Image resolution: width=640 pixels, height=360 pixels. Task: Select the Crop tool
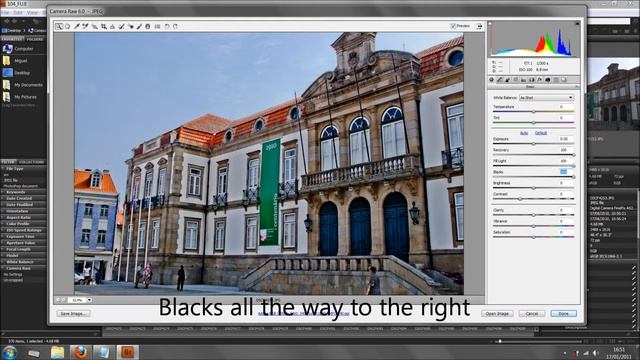(104, 27)
